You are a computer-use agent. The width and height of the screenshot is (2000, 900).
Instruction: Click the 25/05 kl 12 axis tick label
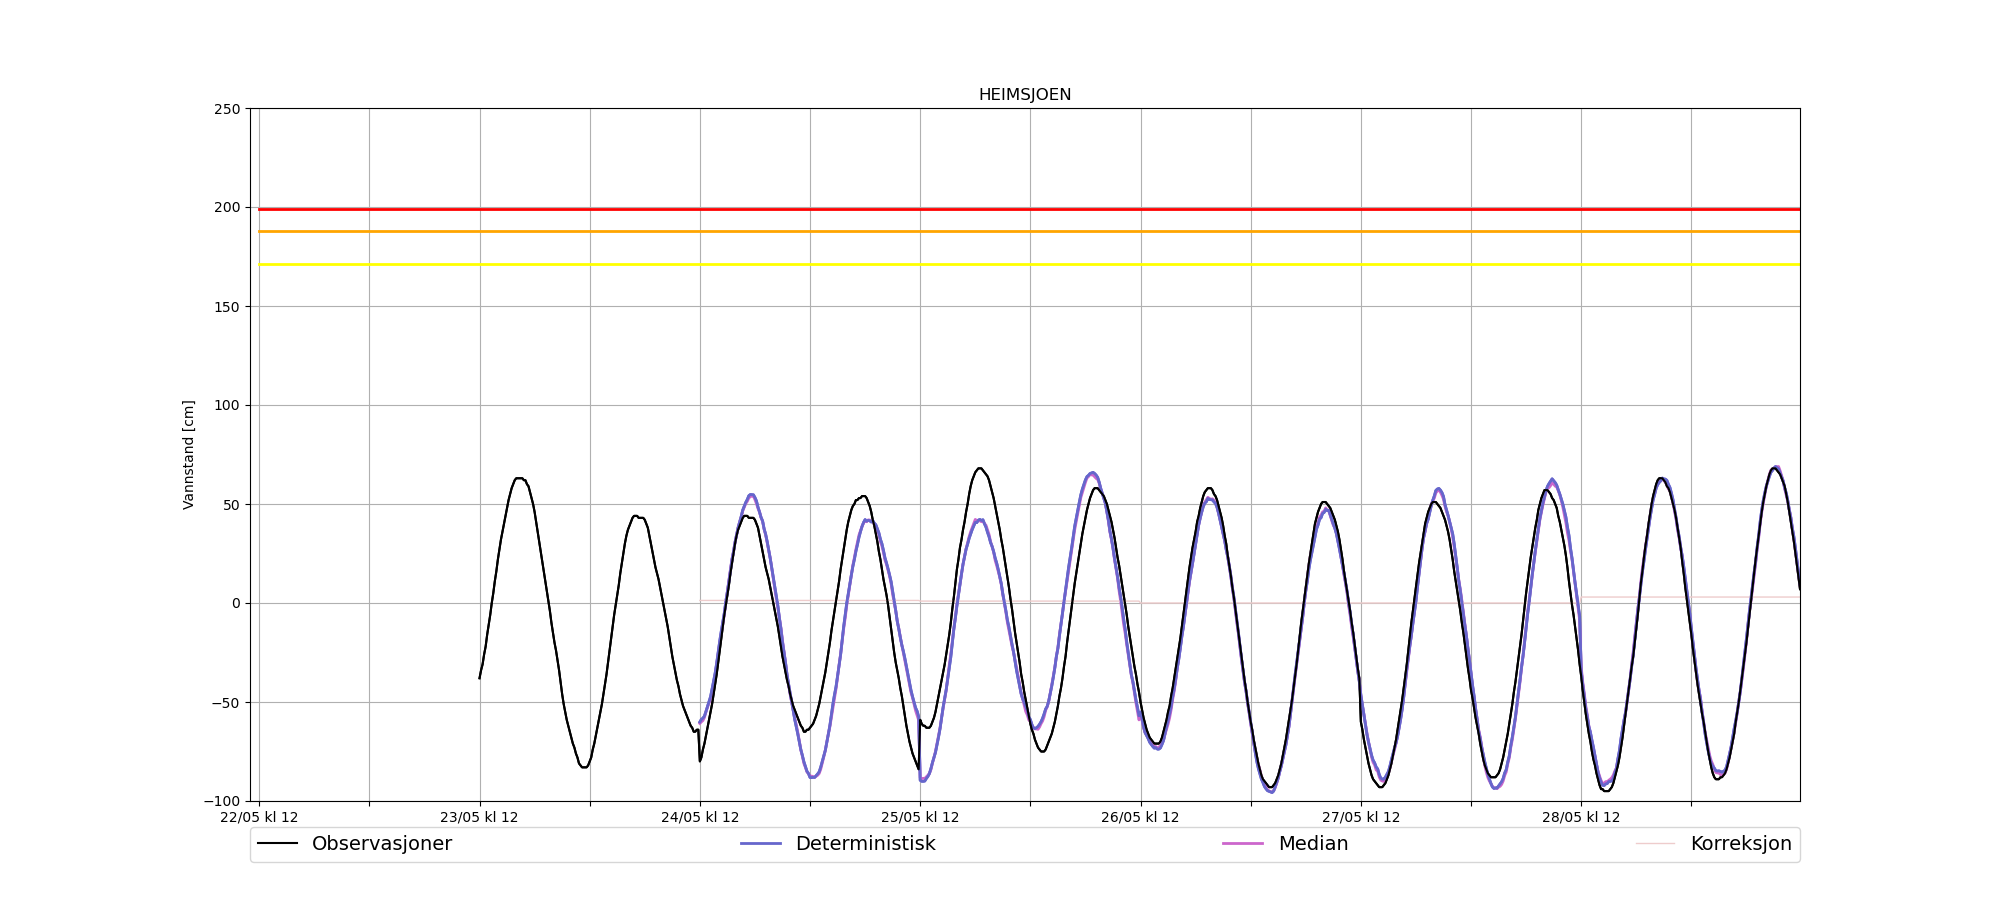click(x=920, y=817)
